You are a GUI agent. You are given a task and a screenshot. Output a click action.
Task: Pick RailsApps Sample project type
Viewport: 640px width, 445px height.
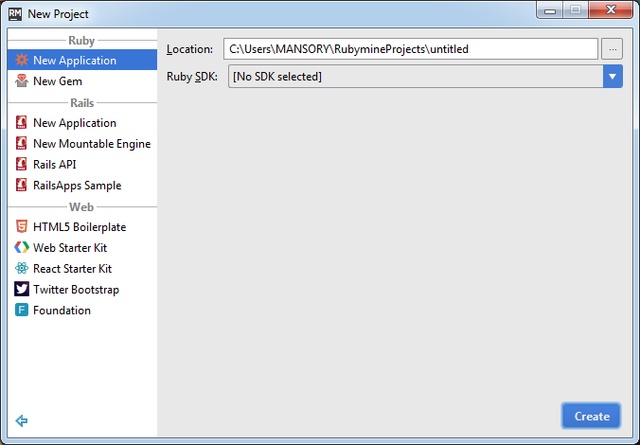(x=82, y=185)
